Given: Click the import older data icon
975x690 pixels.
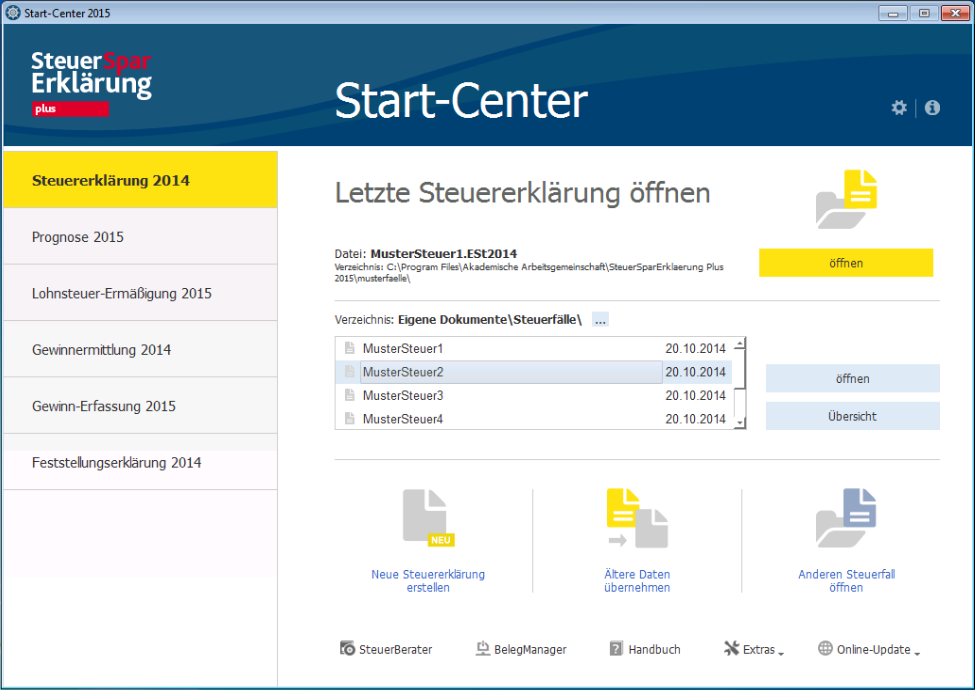Looking at the screenshot, I should coord(637,520).
